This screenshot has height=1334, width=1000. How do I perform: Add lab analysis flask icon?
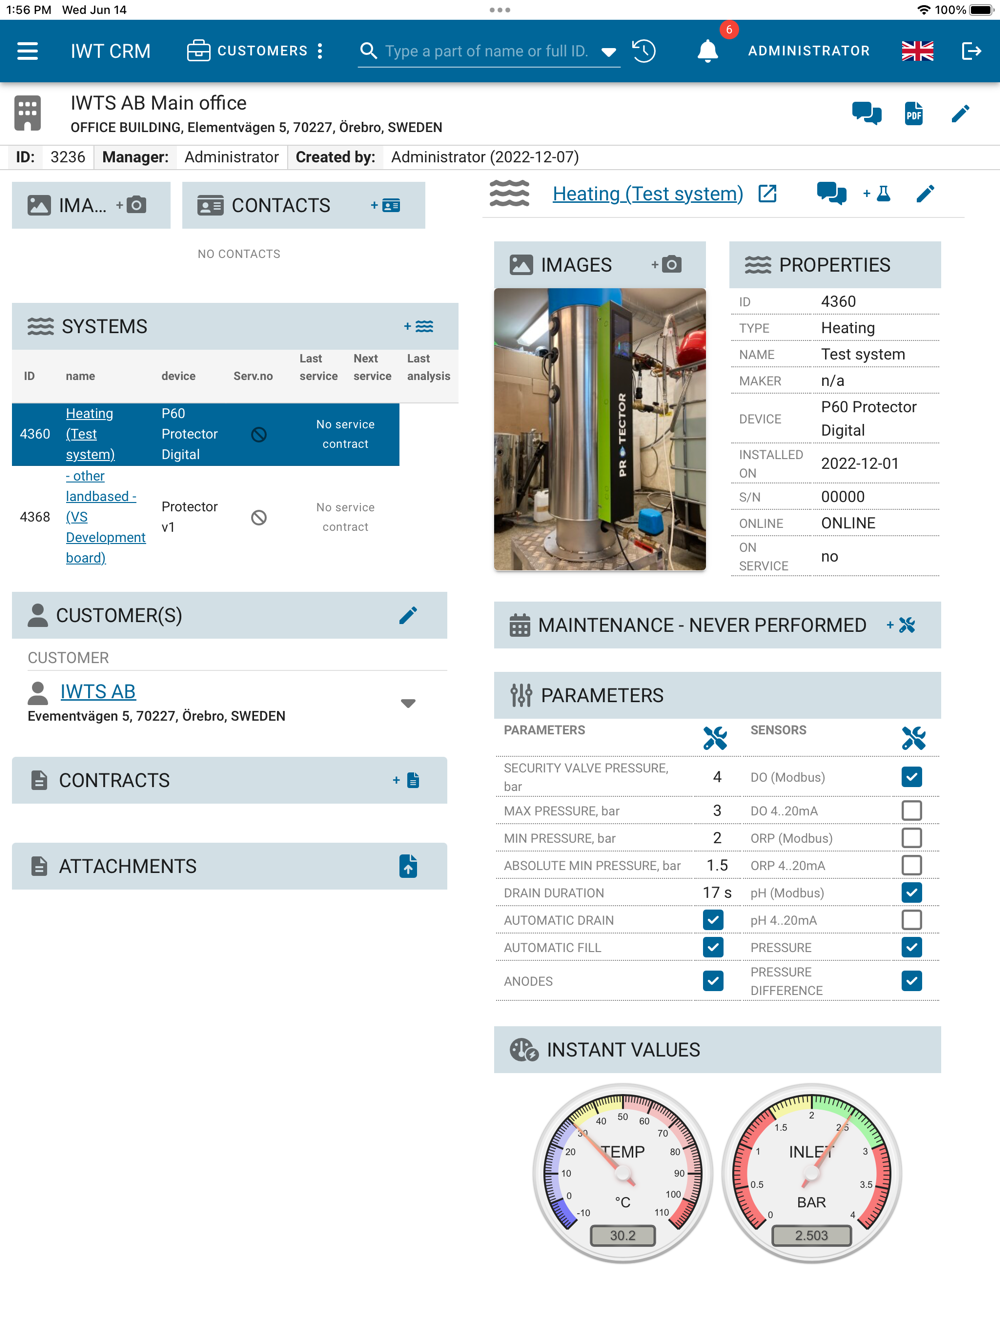(878, 193)
